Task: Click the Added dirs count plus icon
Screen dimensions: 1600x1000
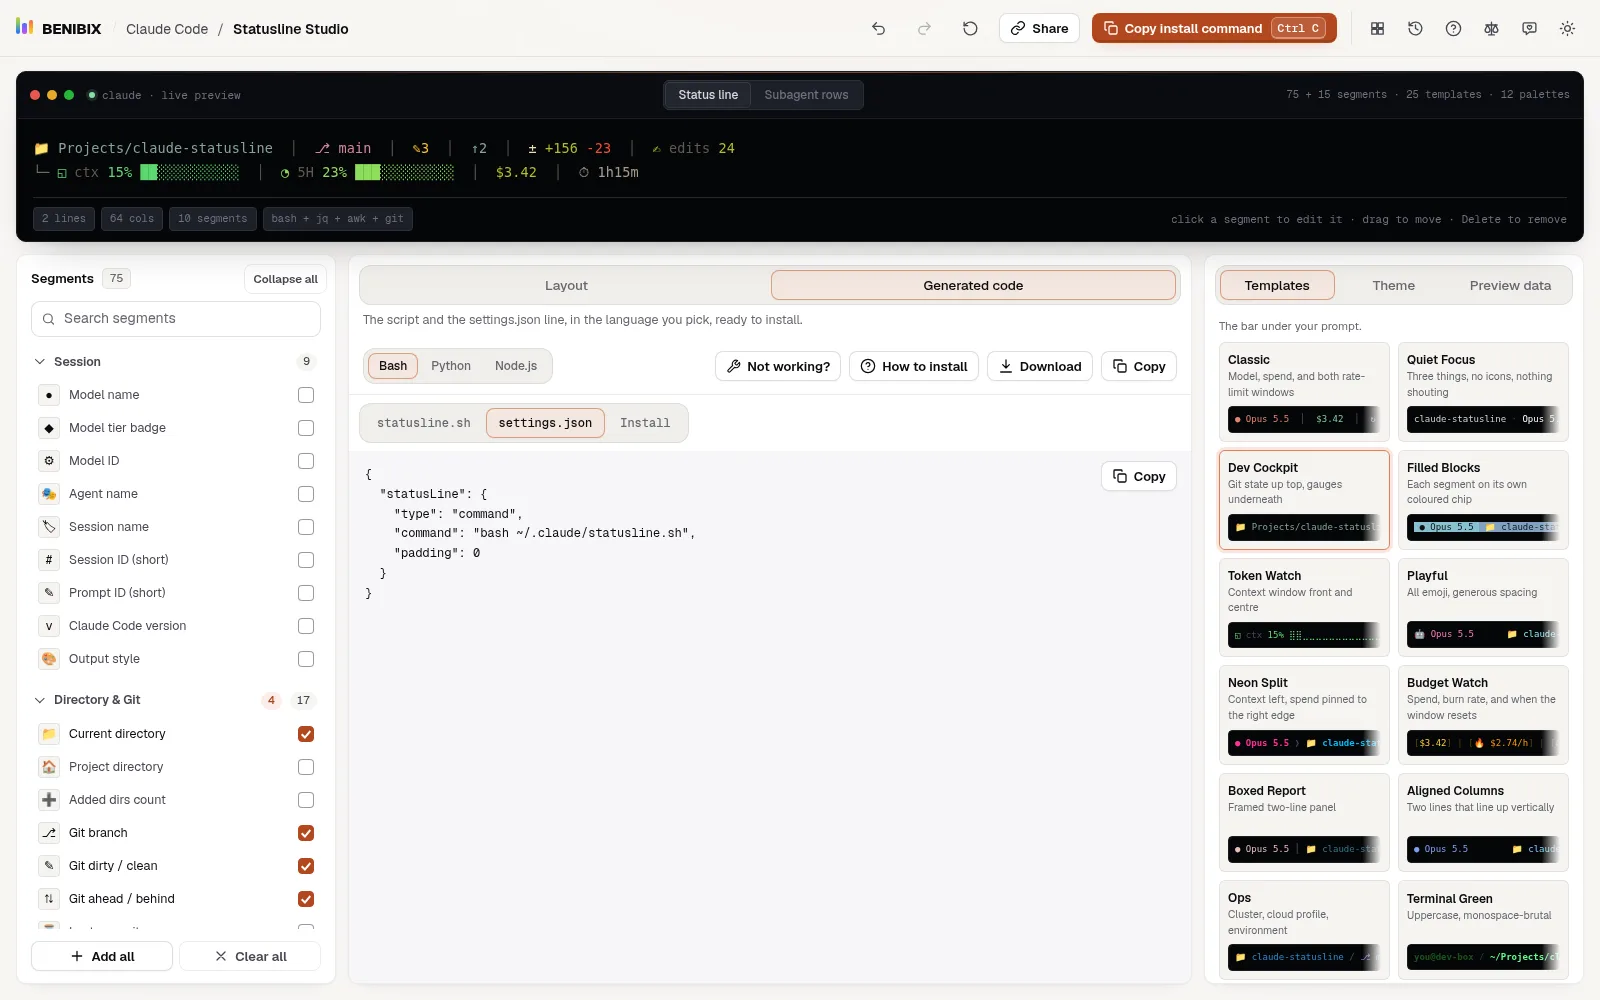Action: coord(49,800)
